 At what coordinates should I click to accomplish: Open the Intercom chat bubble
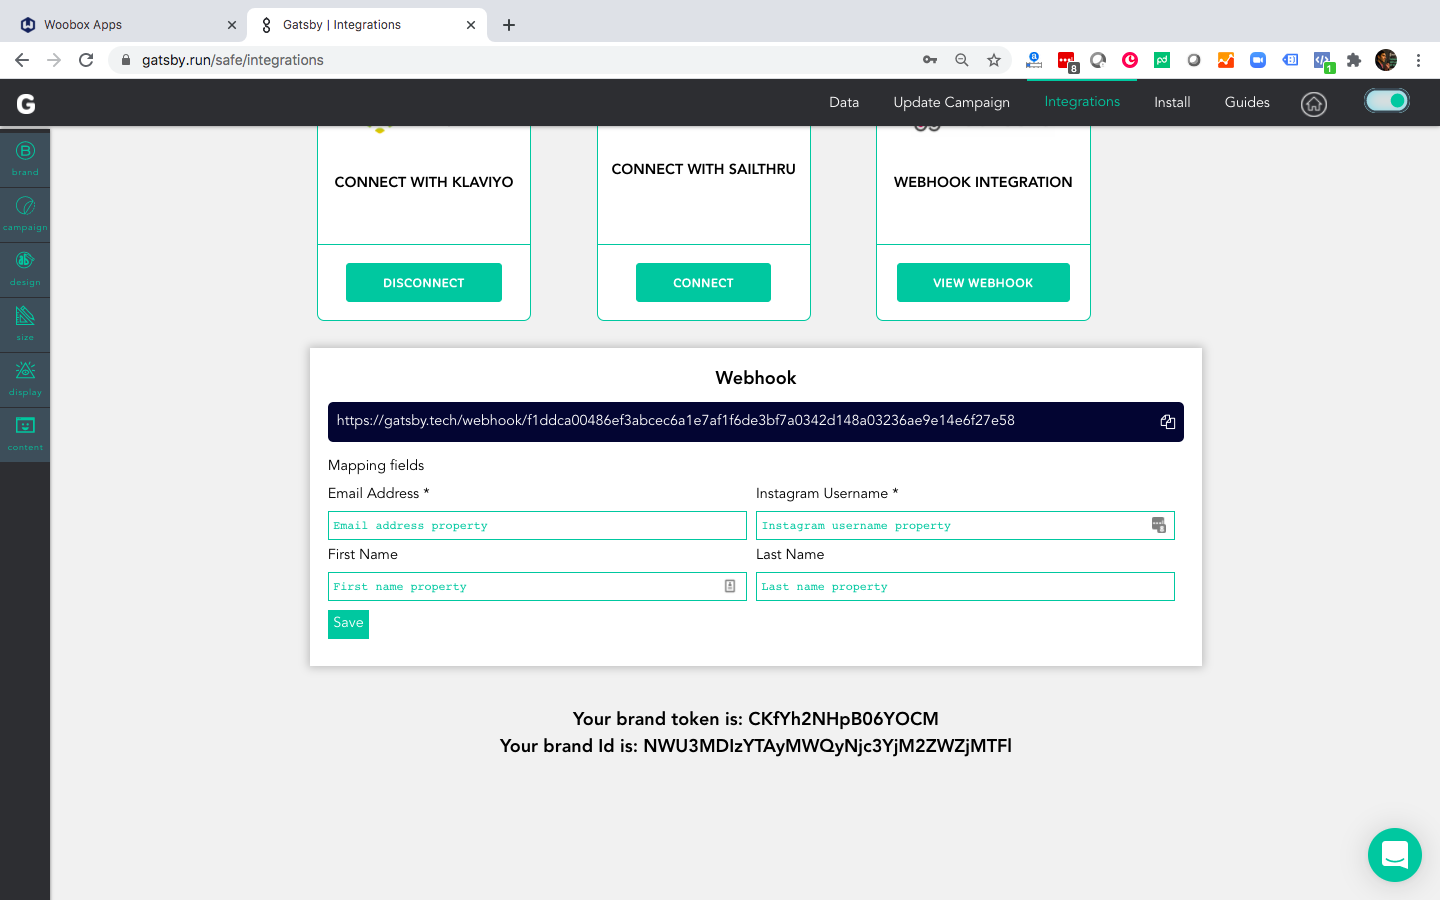[x=1395, y=855]
